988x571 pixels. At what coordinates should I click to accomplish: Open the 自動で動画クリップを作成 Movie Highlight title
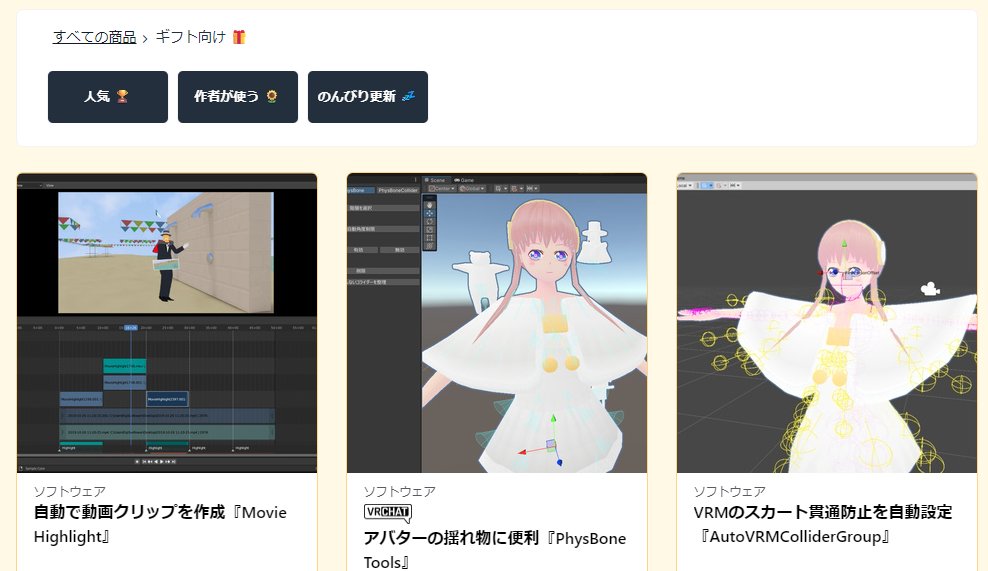pos(160,524)
